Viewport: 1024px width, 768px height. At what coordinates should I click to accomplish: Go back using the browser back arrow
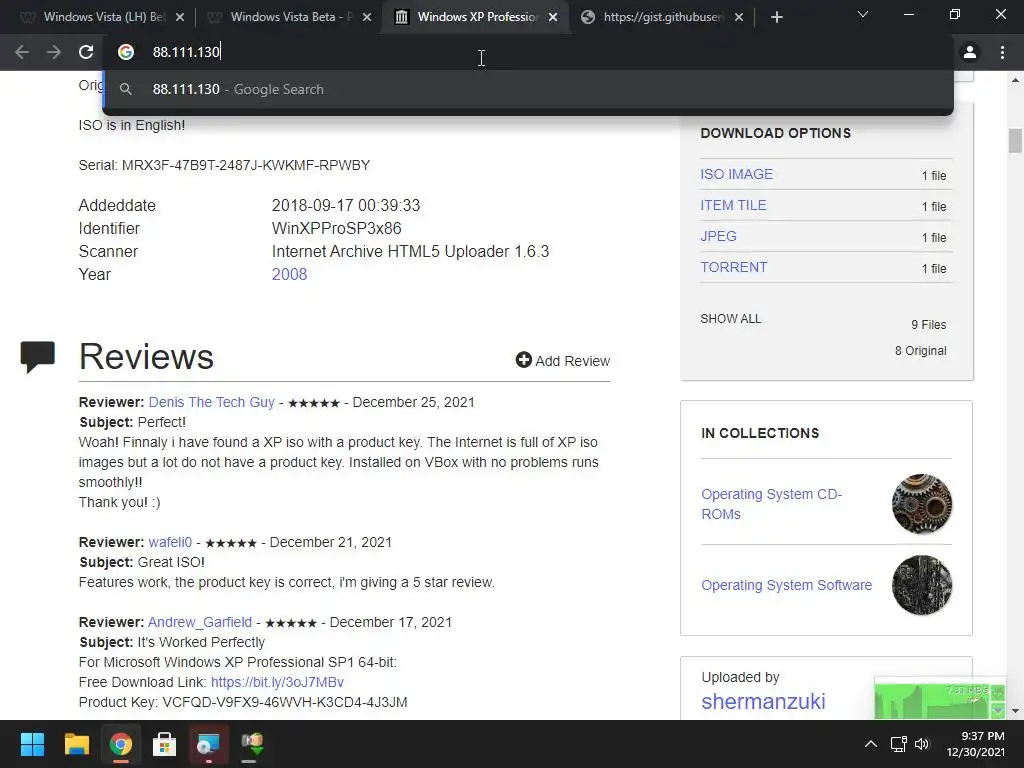coord(22,52)
